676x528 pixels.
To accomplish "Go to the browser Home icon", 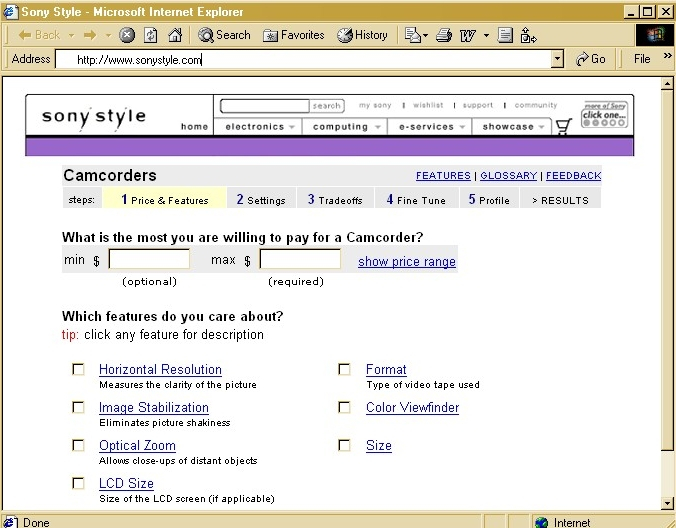I will click(x=174, y=35).
